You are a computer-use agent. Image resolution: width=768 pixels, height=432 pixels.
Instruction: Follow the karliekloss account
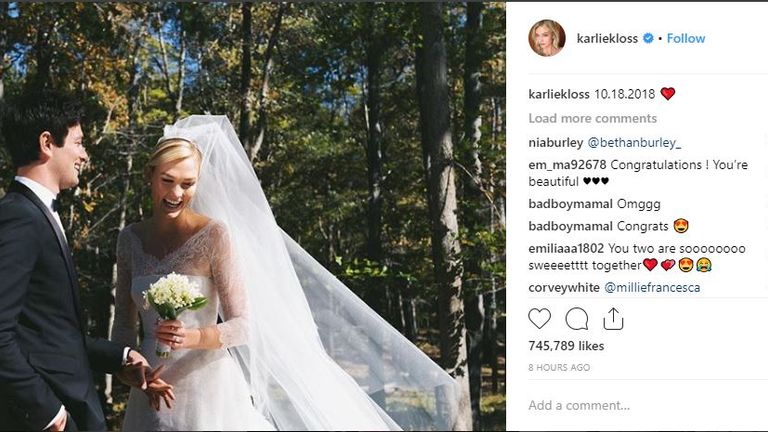point(686,38)
